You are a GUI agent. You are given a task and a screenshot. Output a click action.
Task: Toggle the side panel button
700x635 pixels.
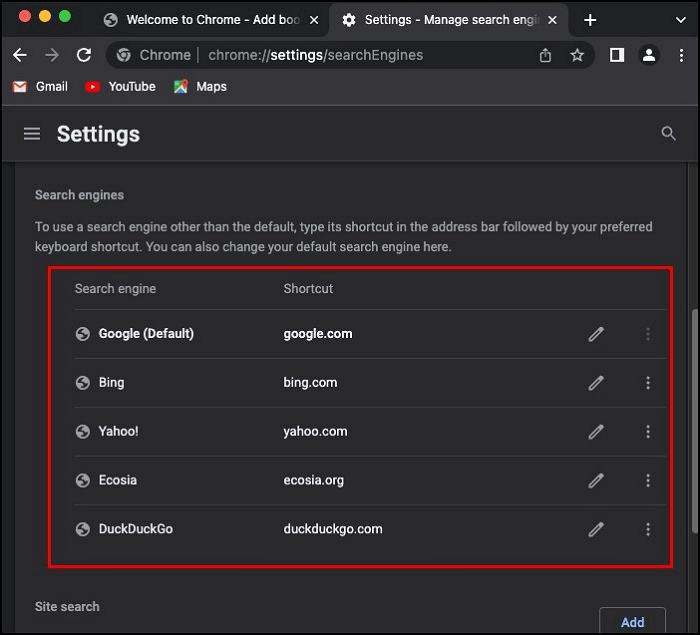point(617,56)
